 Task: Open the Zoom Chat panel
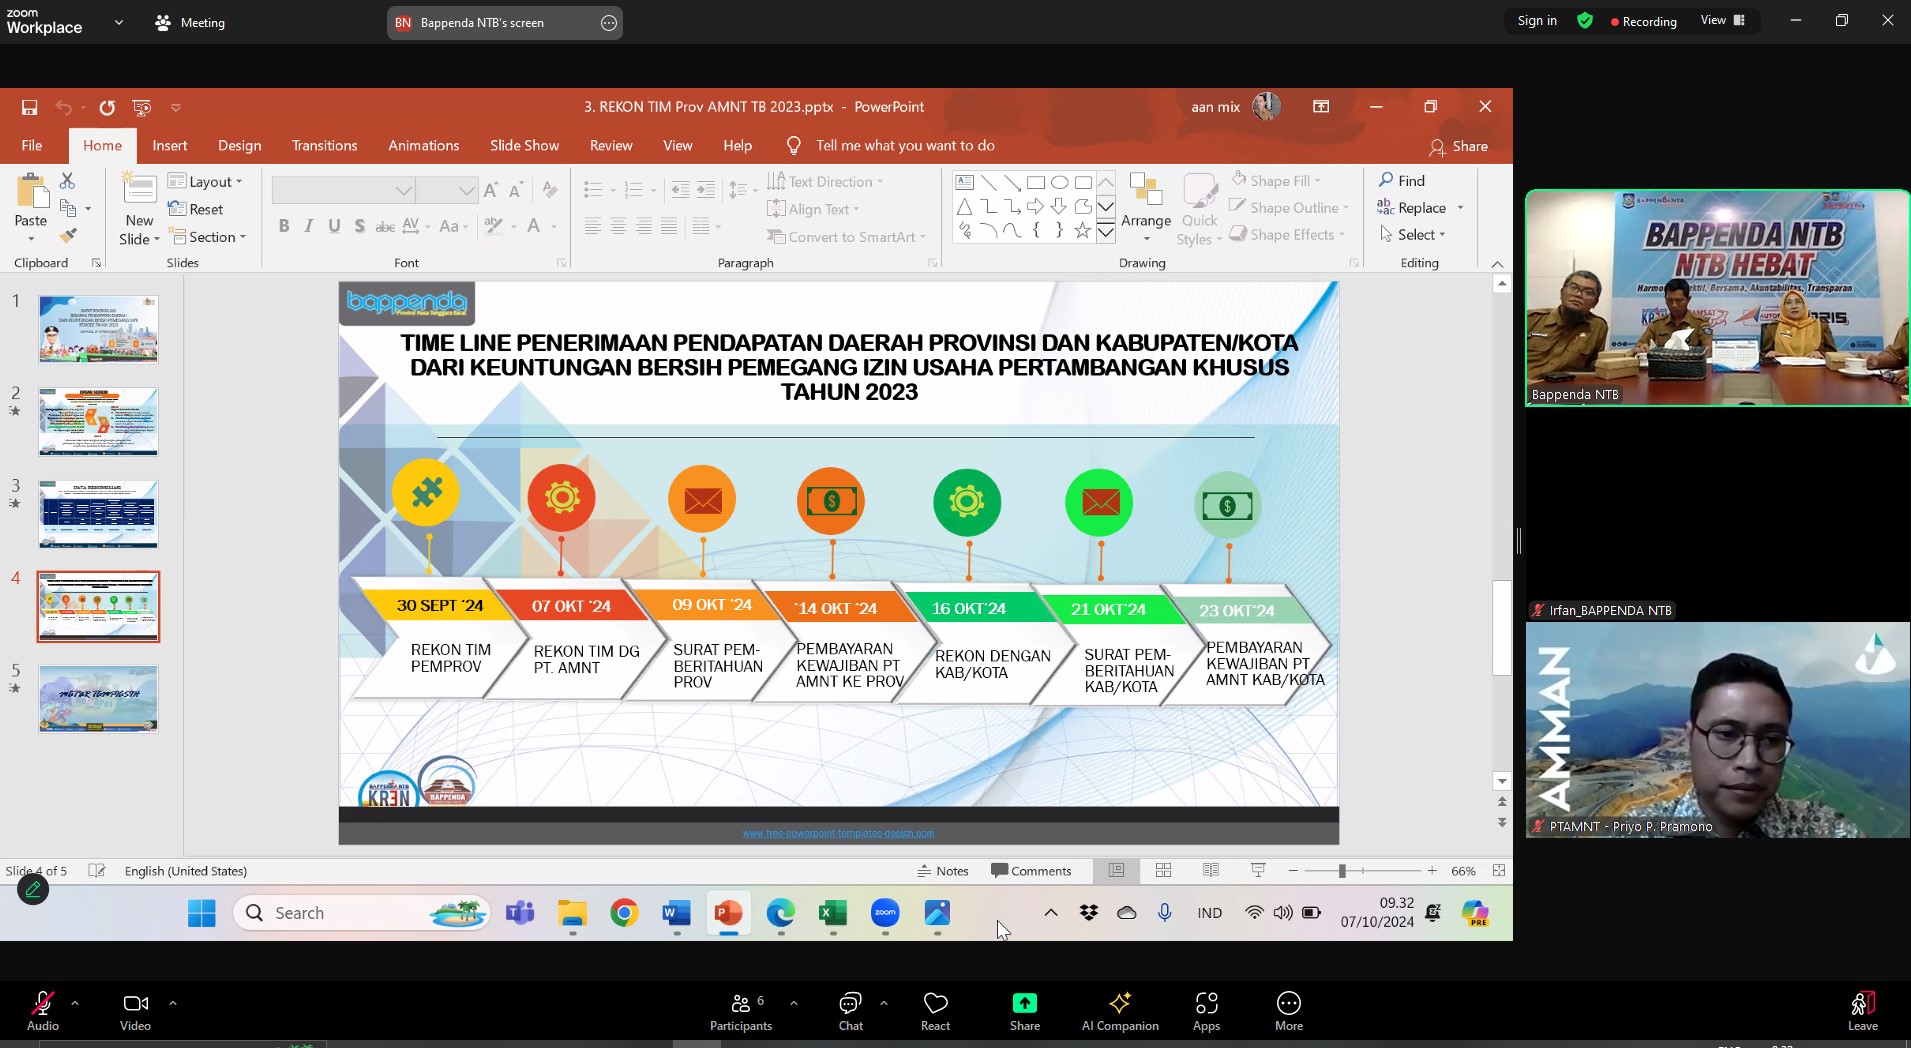(x=850, y=1010)
